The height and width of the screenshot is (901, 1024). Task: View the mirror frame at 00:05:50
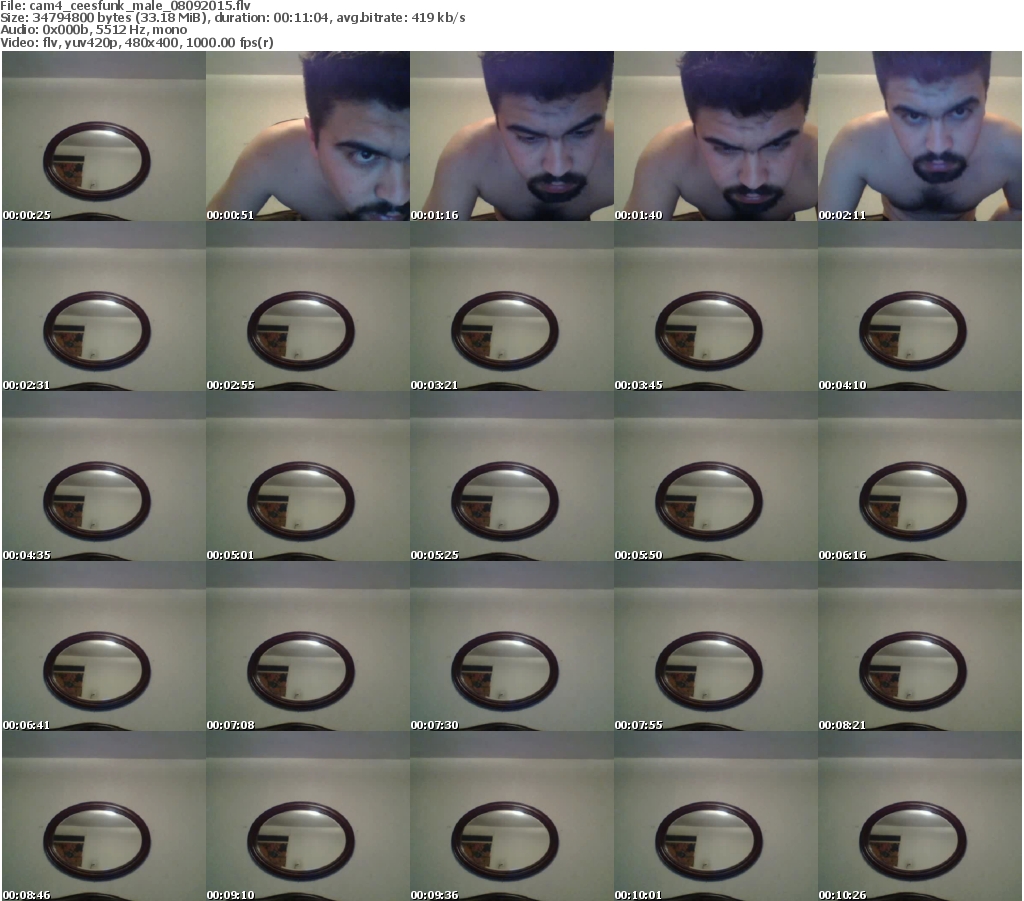pos(716,476)
